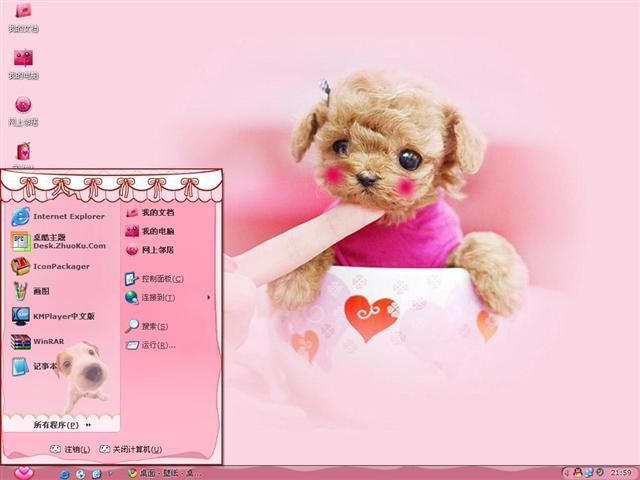
Task: Open 我的电脑 in start menu right column
Action: click(x=150, y=231)
